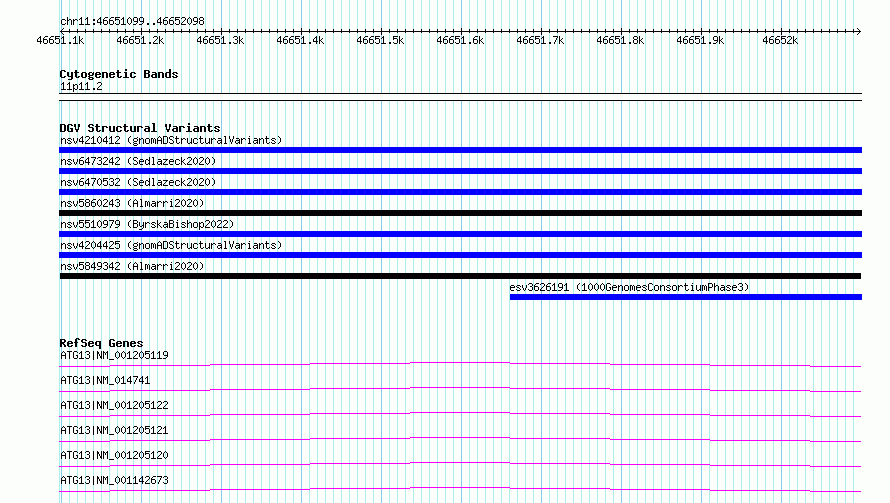The height and width of the screenshot is (503, 890).
Task: Select the blue bar under nsv5510979
Action: point(460,234)
